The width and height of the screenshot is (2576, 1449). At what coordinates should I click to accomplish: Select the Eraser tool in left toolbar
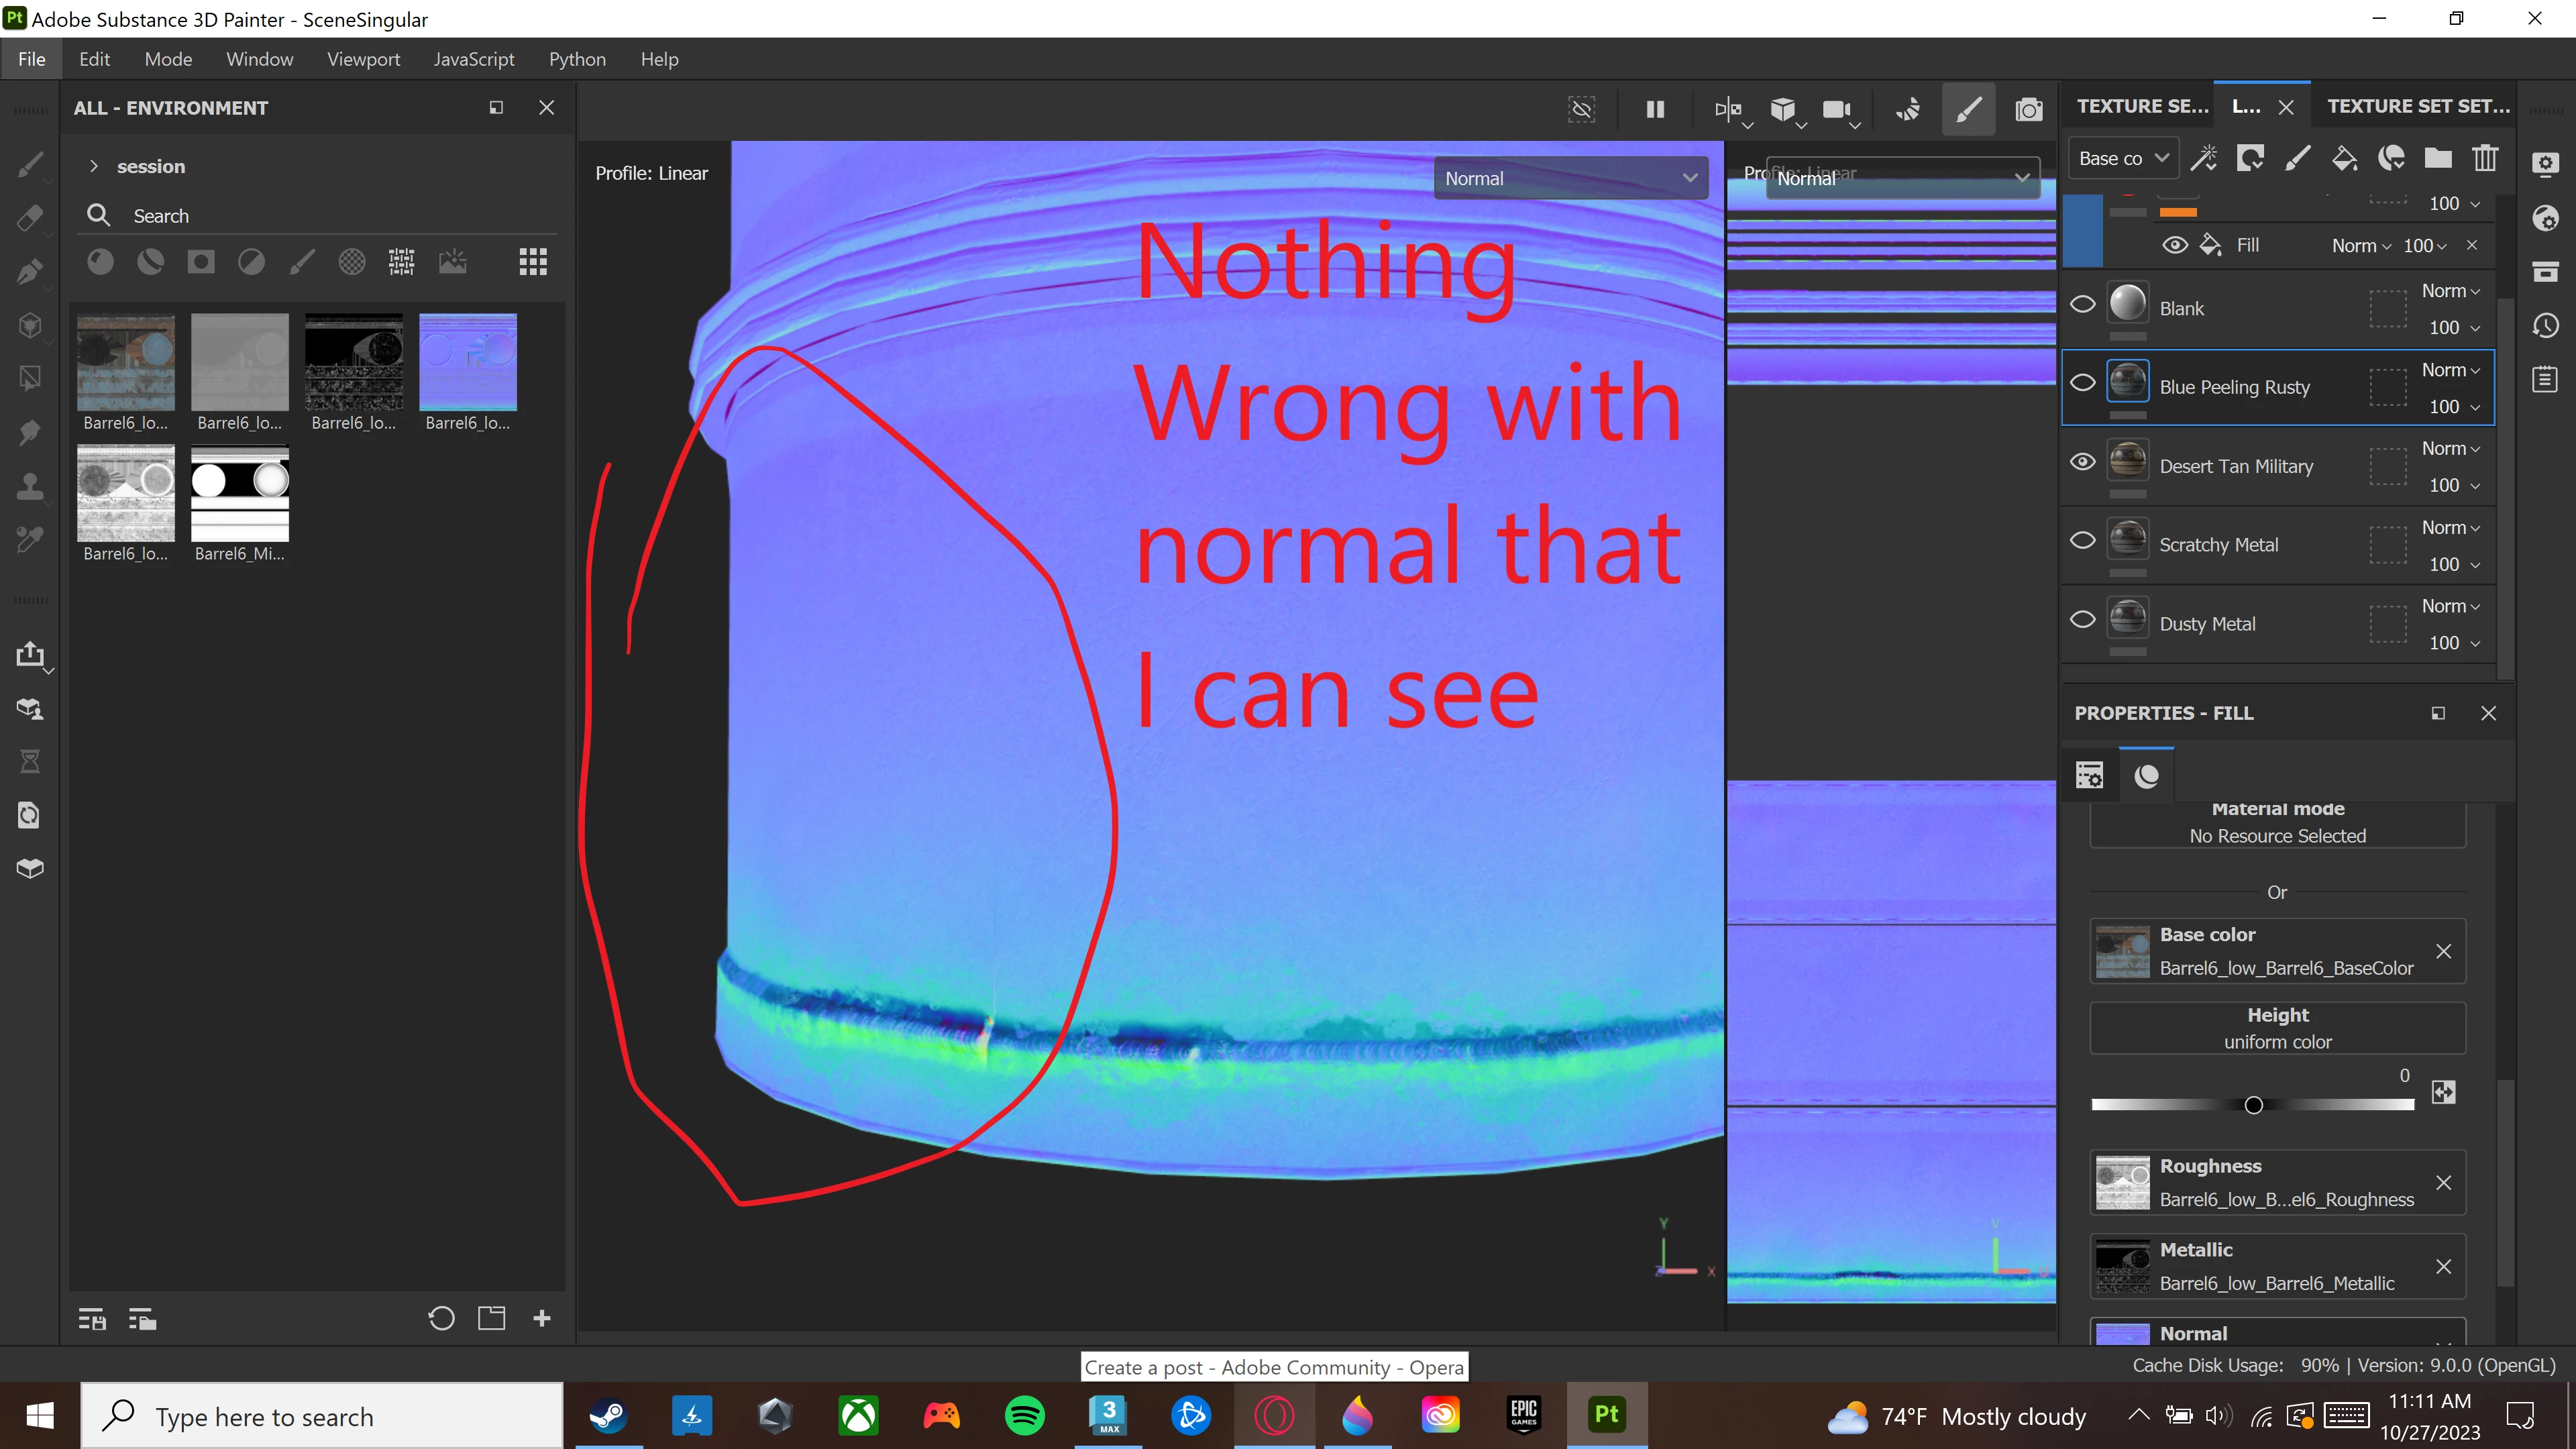(30, 217)
